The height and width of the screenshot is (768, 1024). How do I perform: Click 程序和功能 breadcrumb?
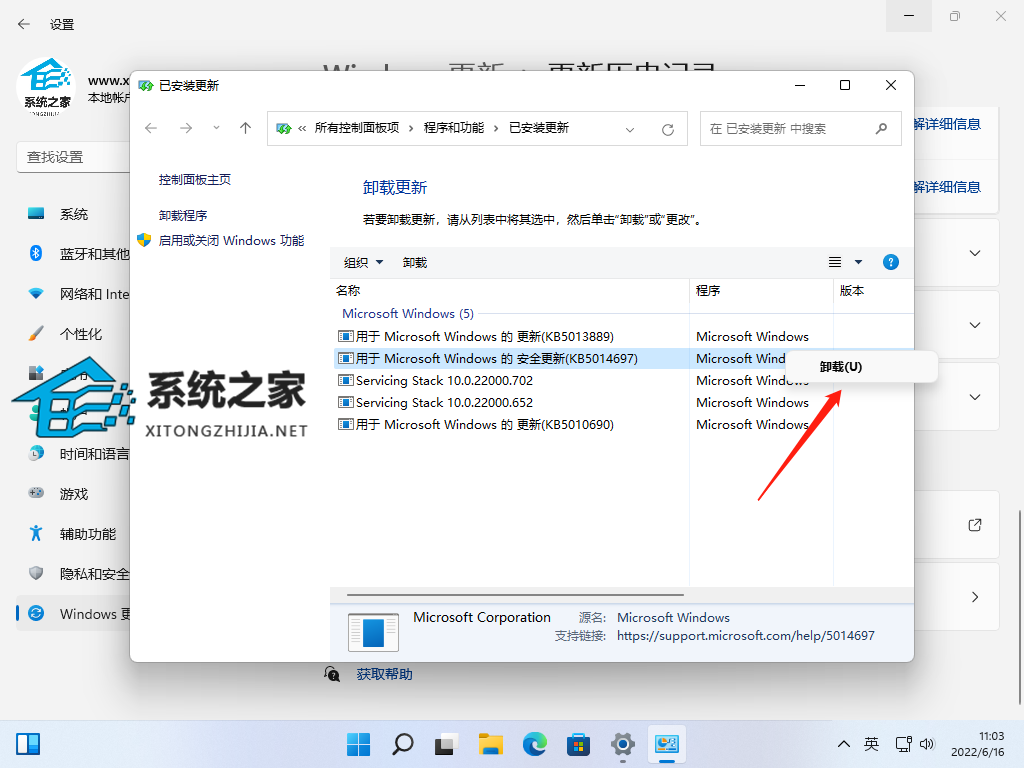point(454,128)
